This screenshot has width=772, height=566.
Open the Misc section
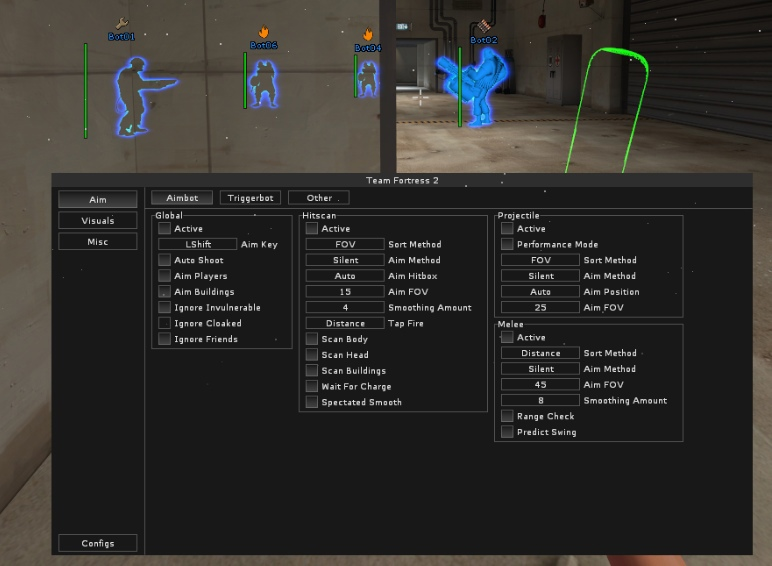[97, 242]
